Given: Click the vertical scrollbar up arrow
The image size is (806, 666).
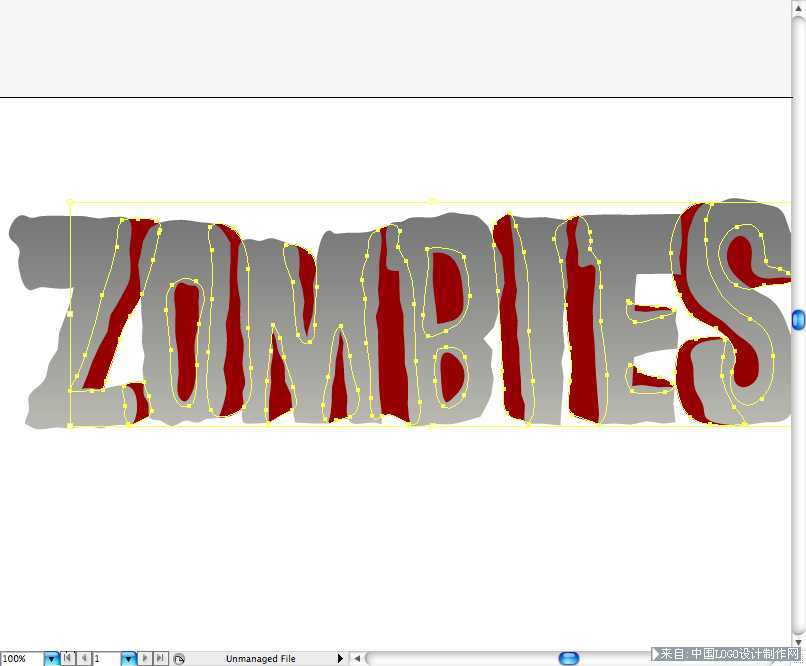Looking at the screenshot, I should click(x=798, y=9).
